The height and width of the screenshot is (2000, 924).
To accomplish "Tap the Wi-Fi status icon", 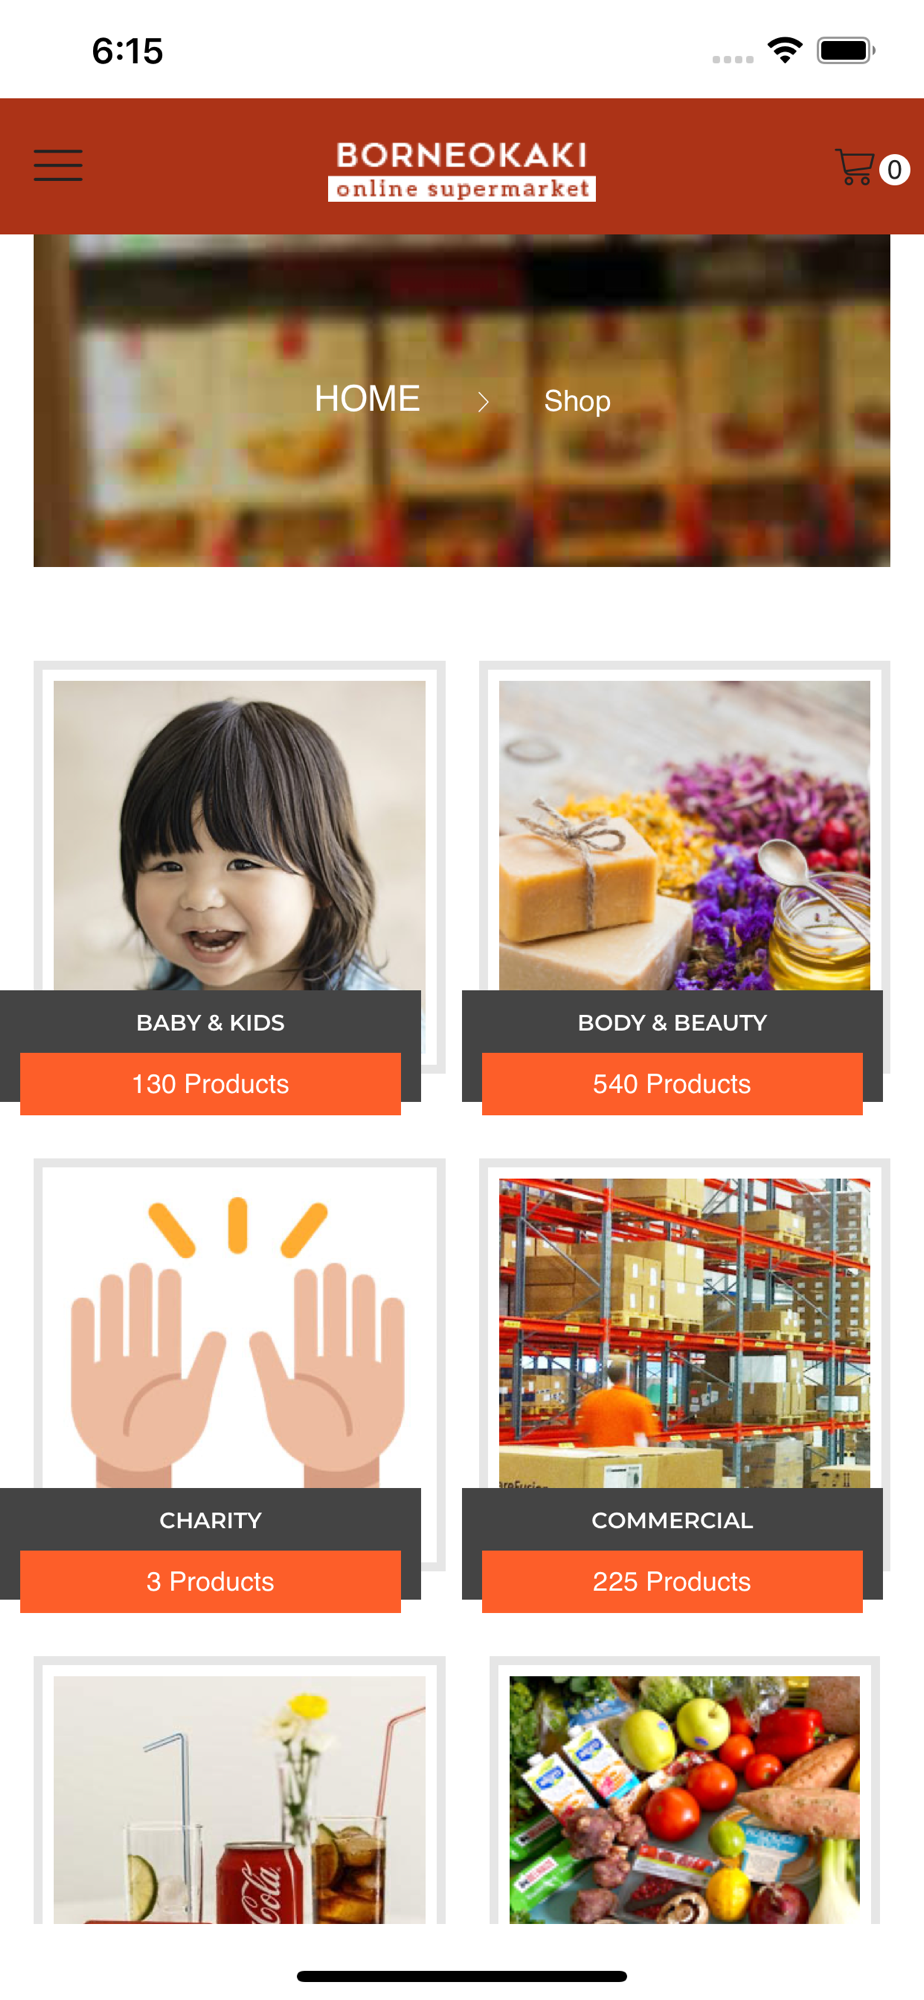I will click(x=785, y=50).
